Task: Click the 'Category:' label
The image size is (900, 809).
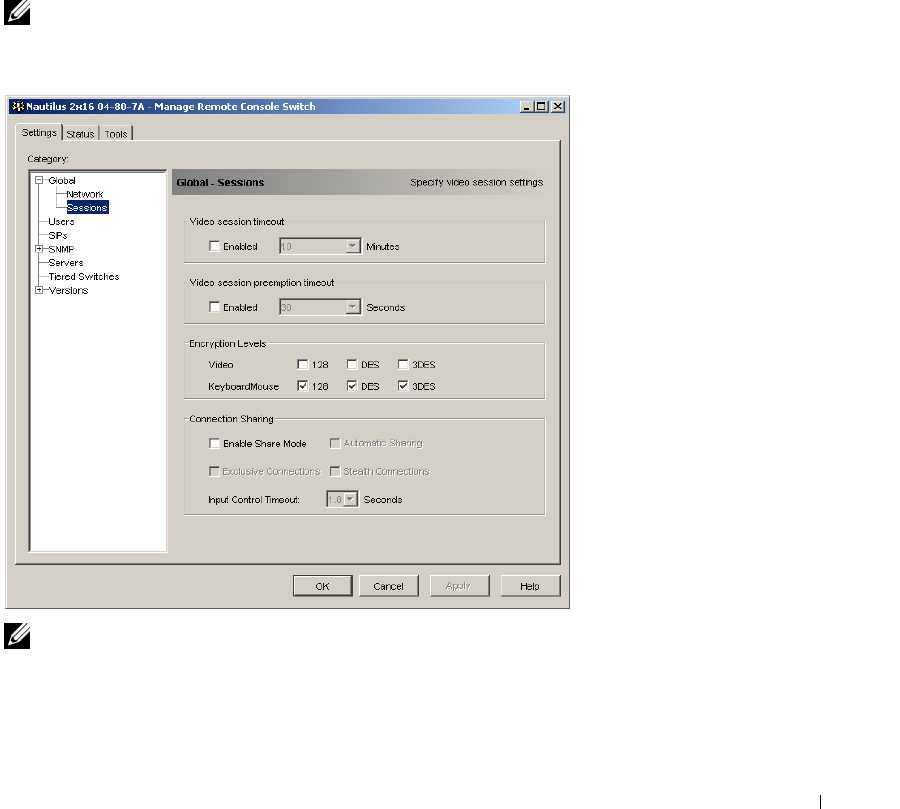Action: (48, 159)
